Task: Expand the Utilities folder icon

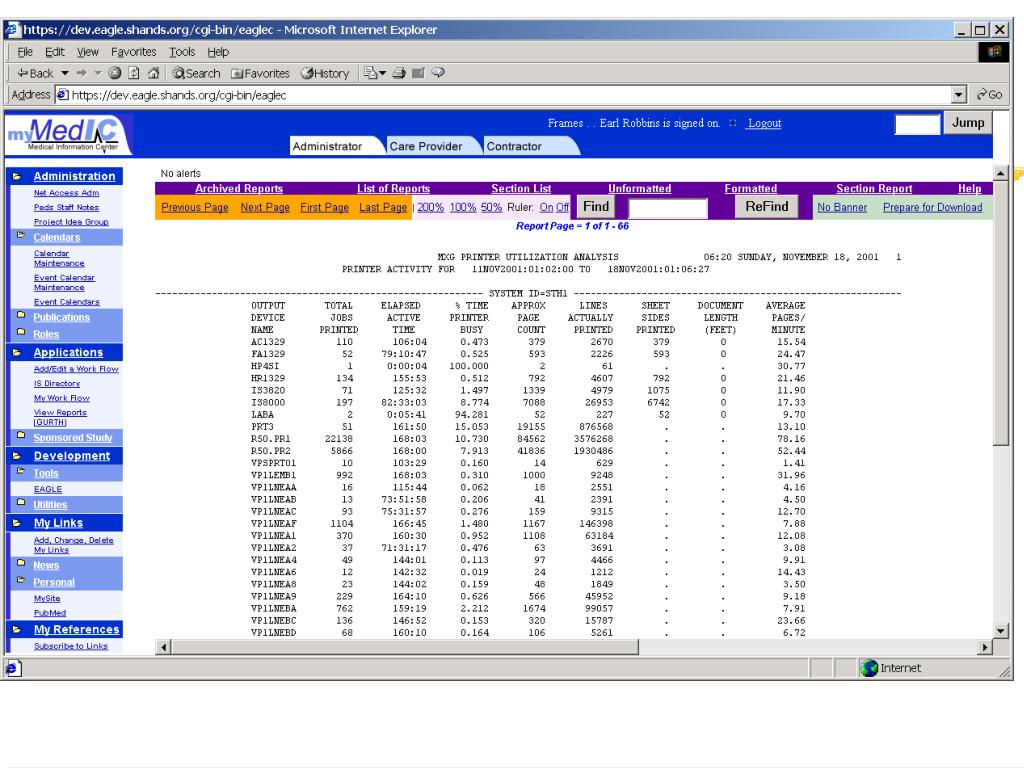Action: click(x=21, y=502)
